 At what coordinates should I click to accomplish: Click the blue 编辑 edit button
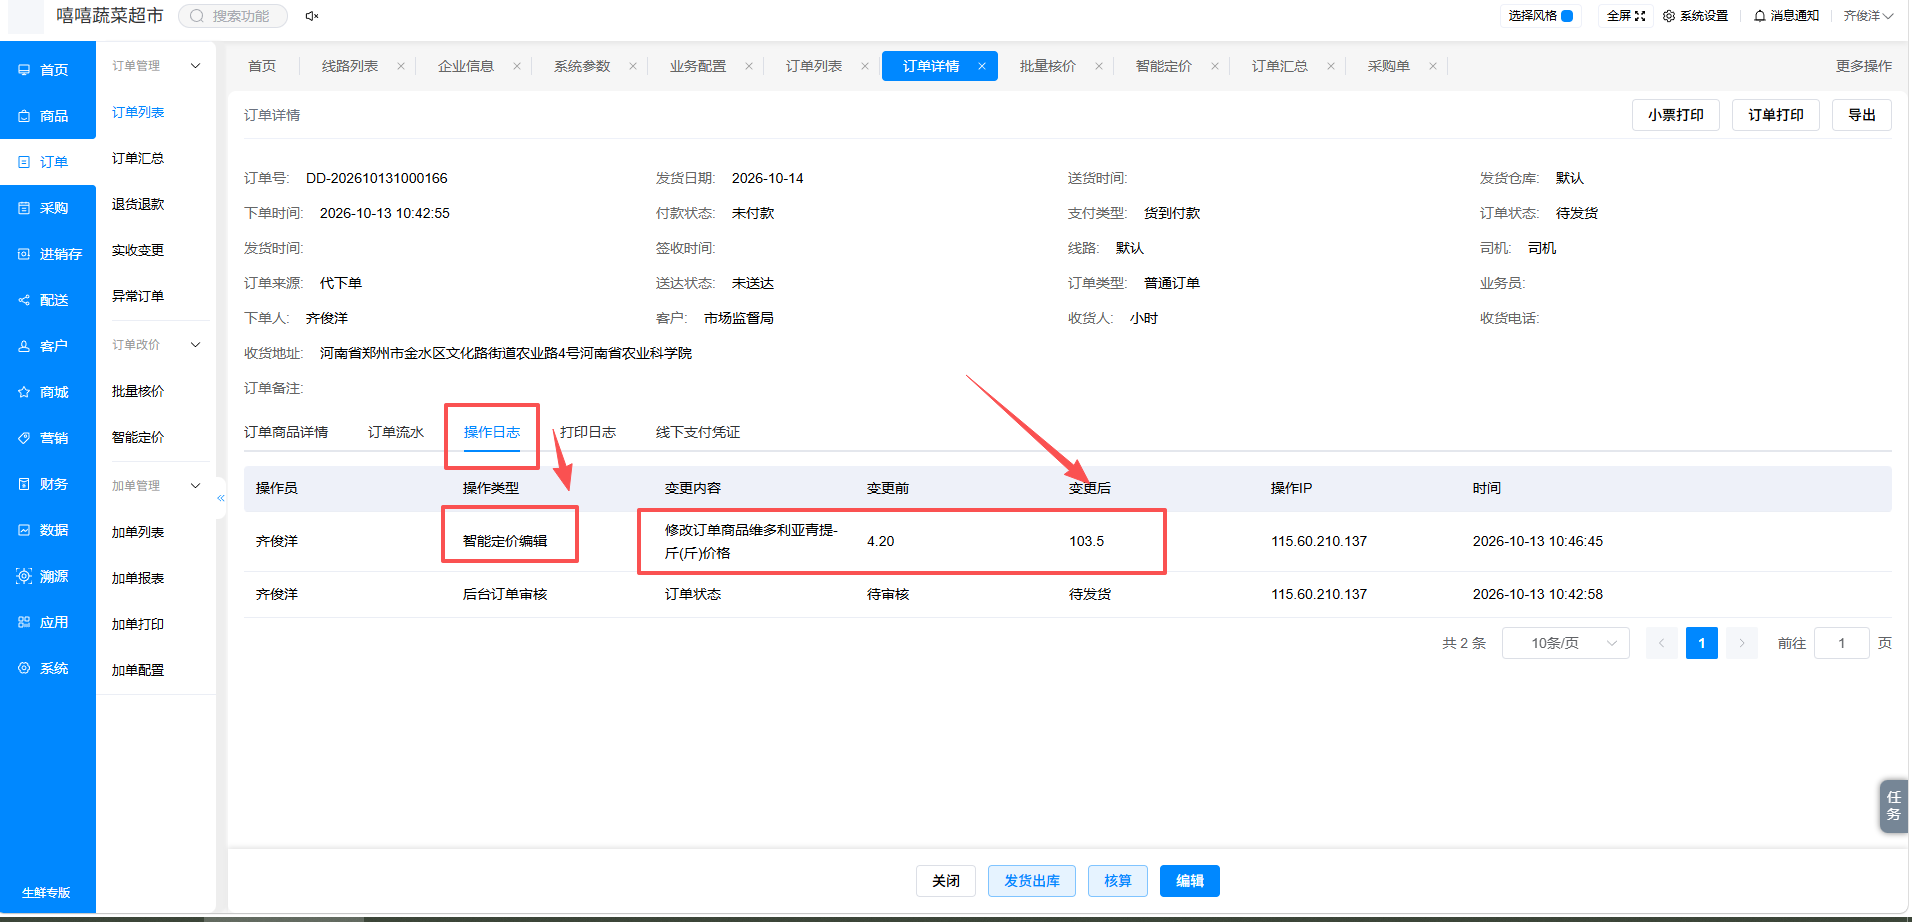coord(1190,881)
